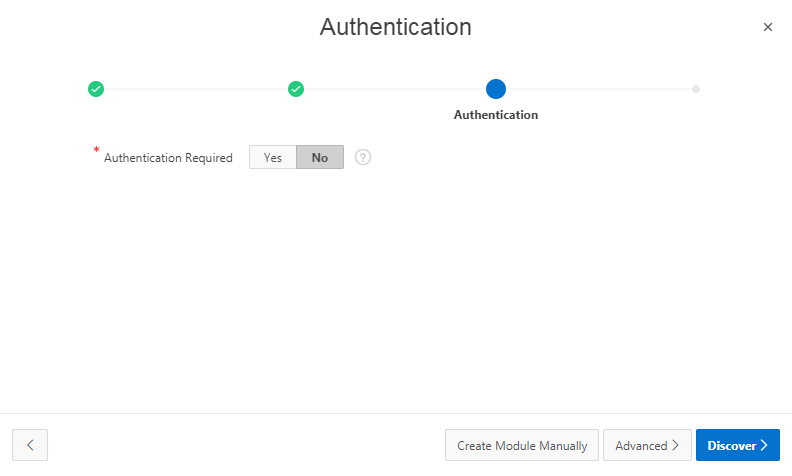Jump to the first completed wizard step
792x476 pixels.
pyautogui.click(x=96, y=89)
